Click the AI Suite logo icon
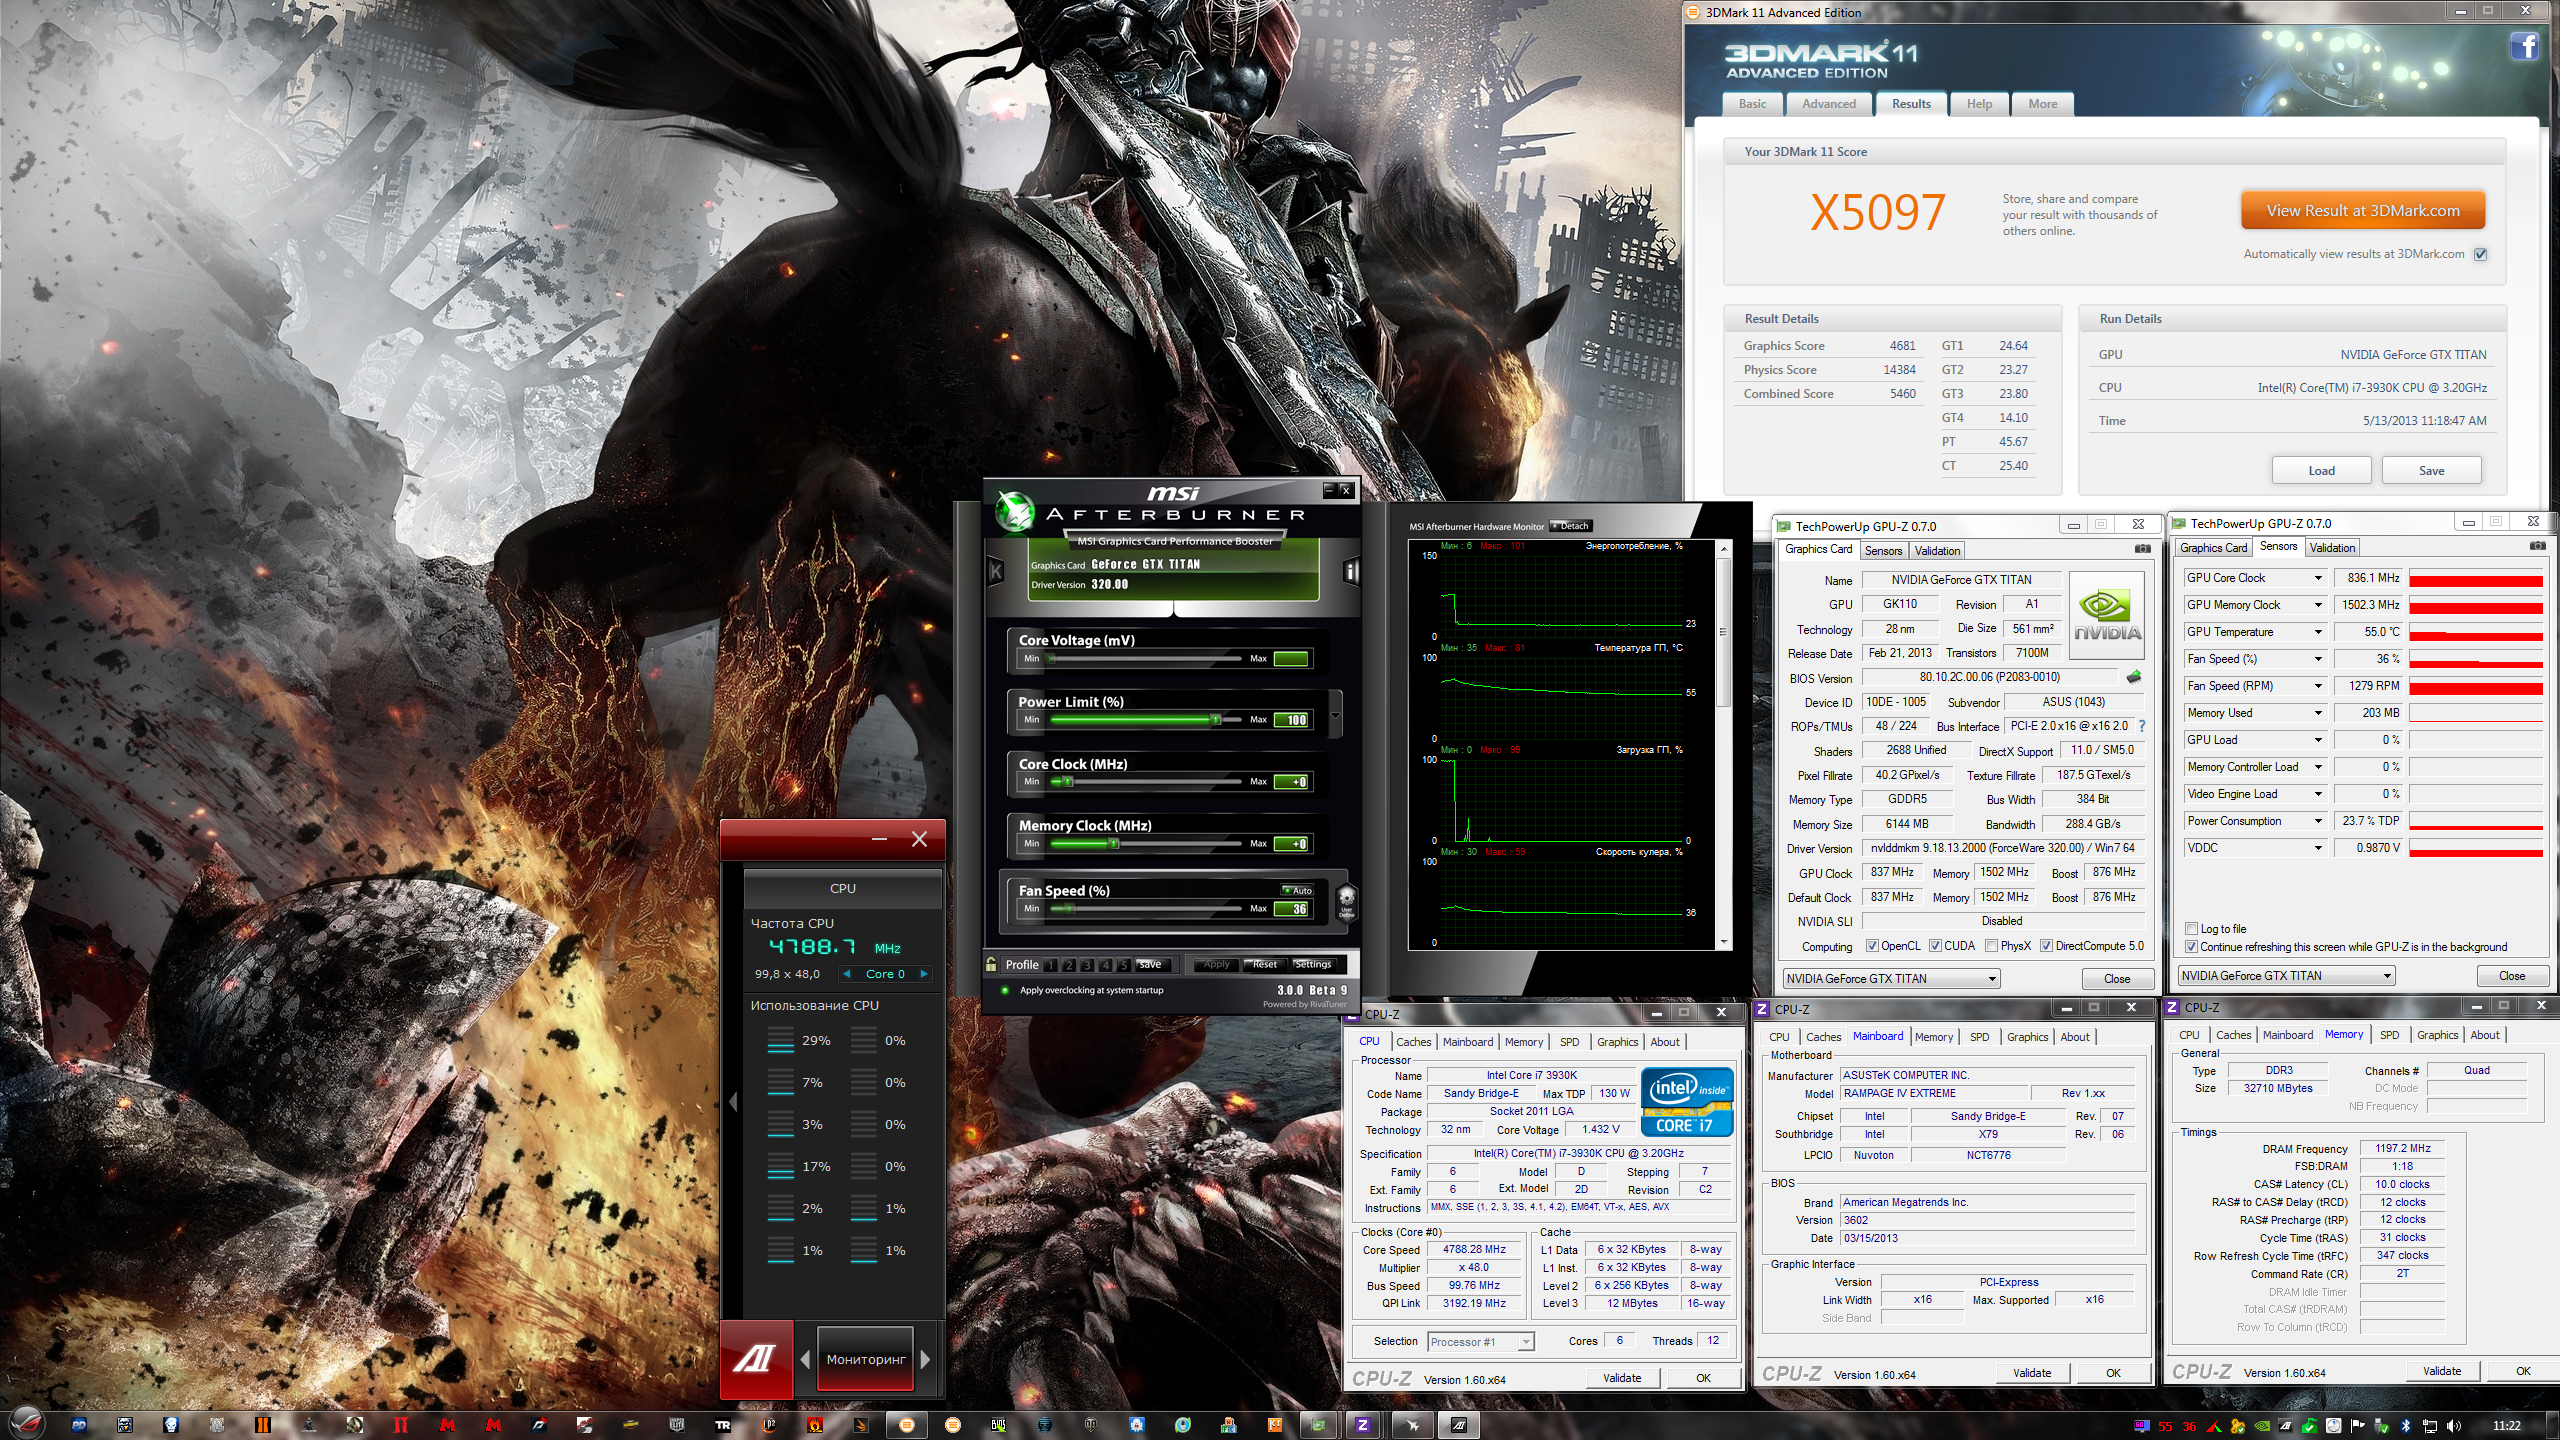2560x1440 pixels. tap(756, 1358)
